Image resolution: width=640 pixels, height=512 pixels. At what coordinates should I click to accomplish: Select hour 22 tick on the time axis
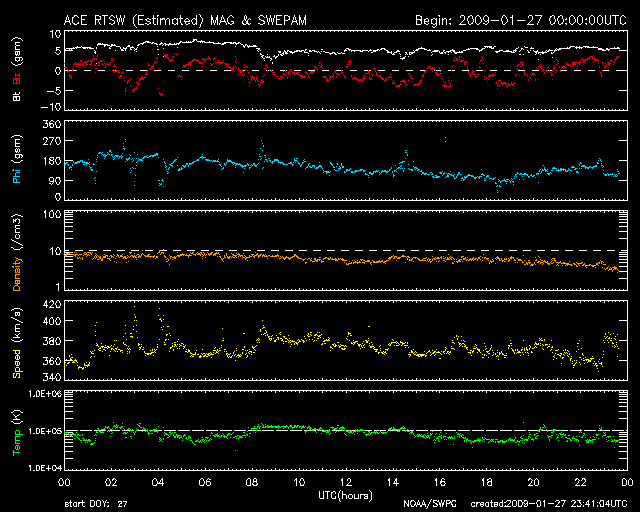click(580, 481)
